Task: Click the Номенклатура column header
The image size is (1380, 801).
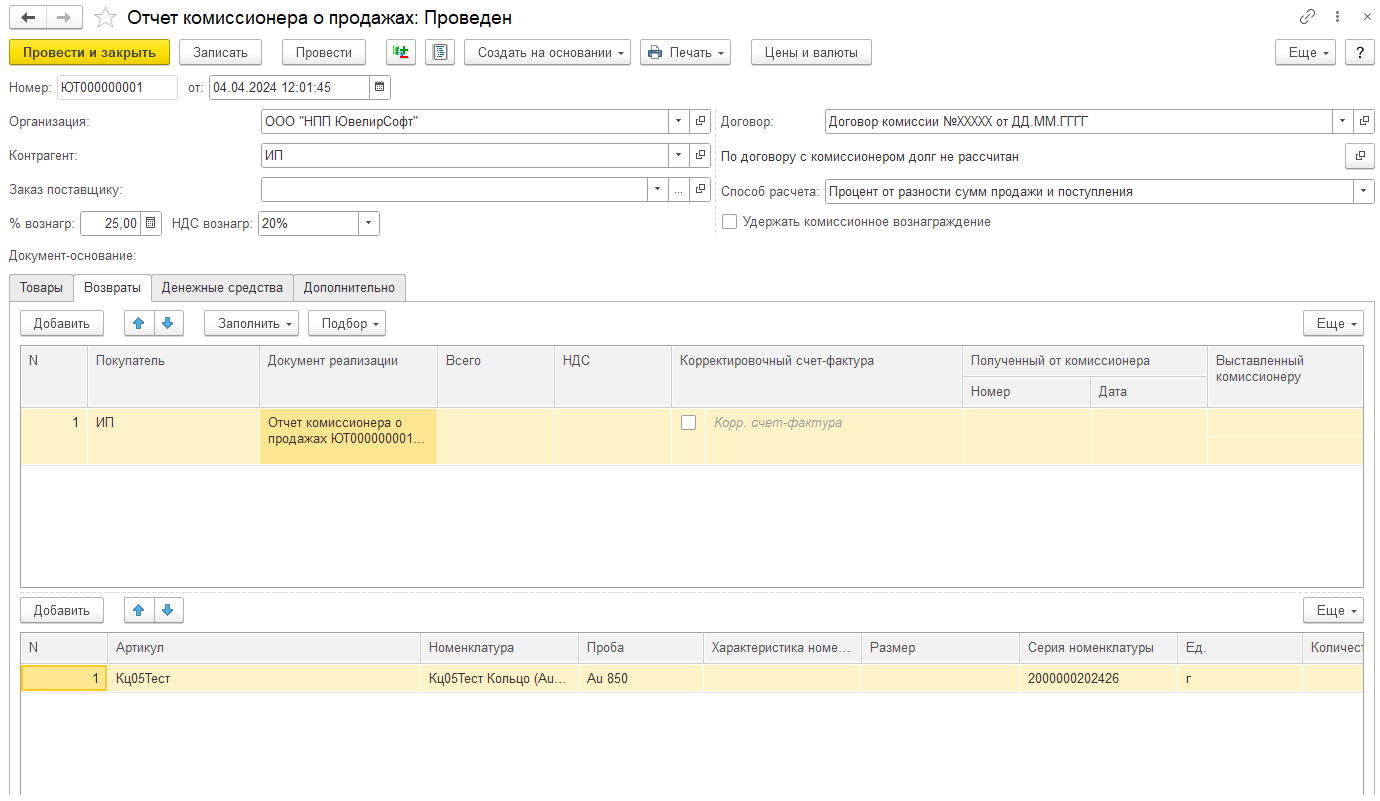Action: click(x=499, y=647)
